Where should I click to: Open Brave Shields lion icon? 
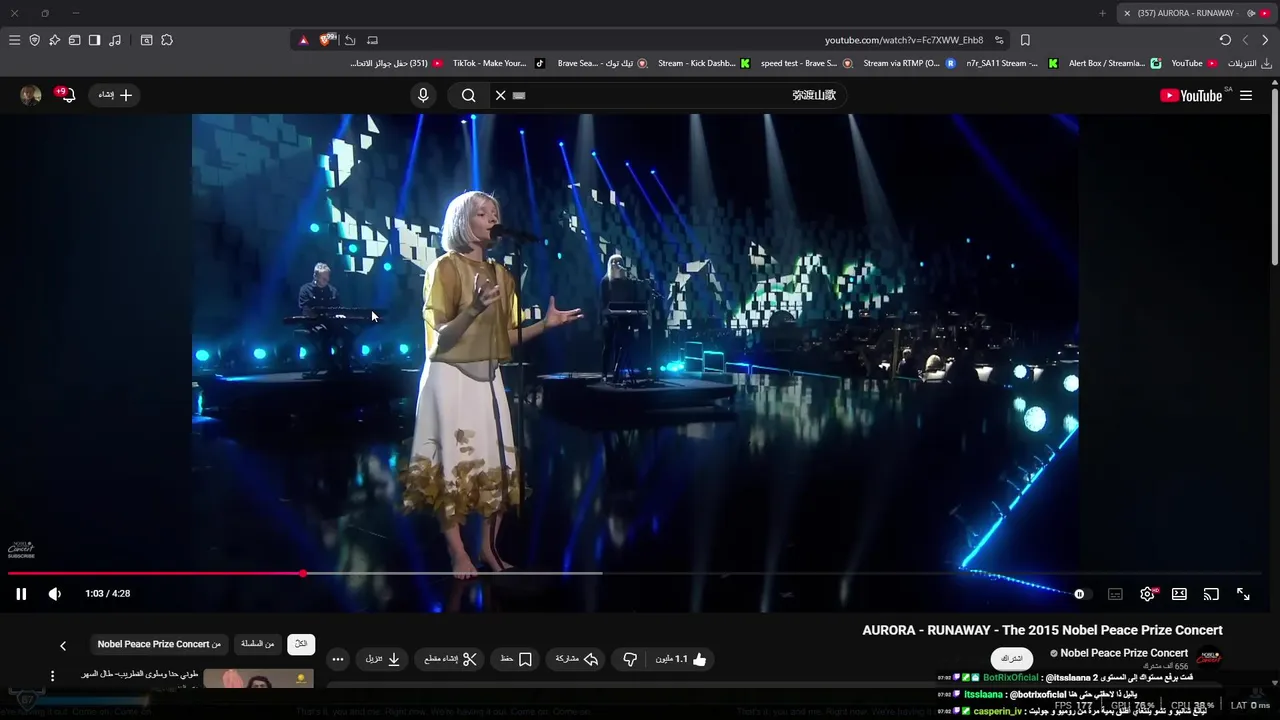[x=326, y=40]
